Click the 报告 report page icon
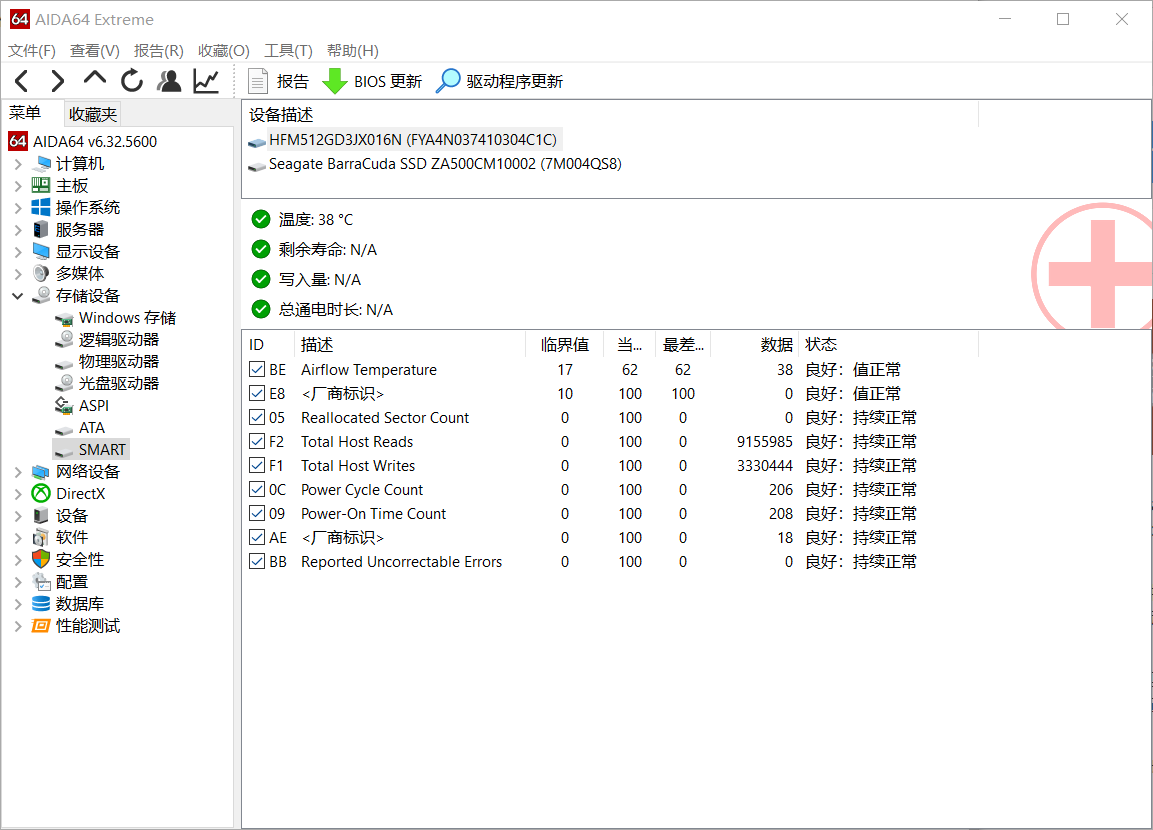1153x830 pixels. [257, 81]
